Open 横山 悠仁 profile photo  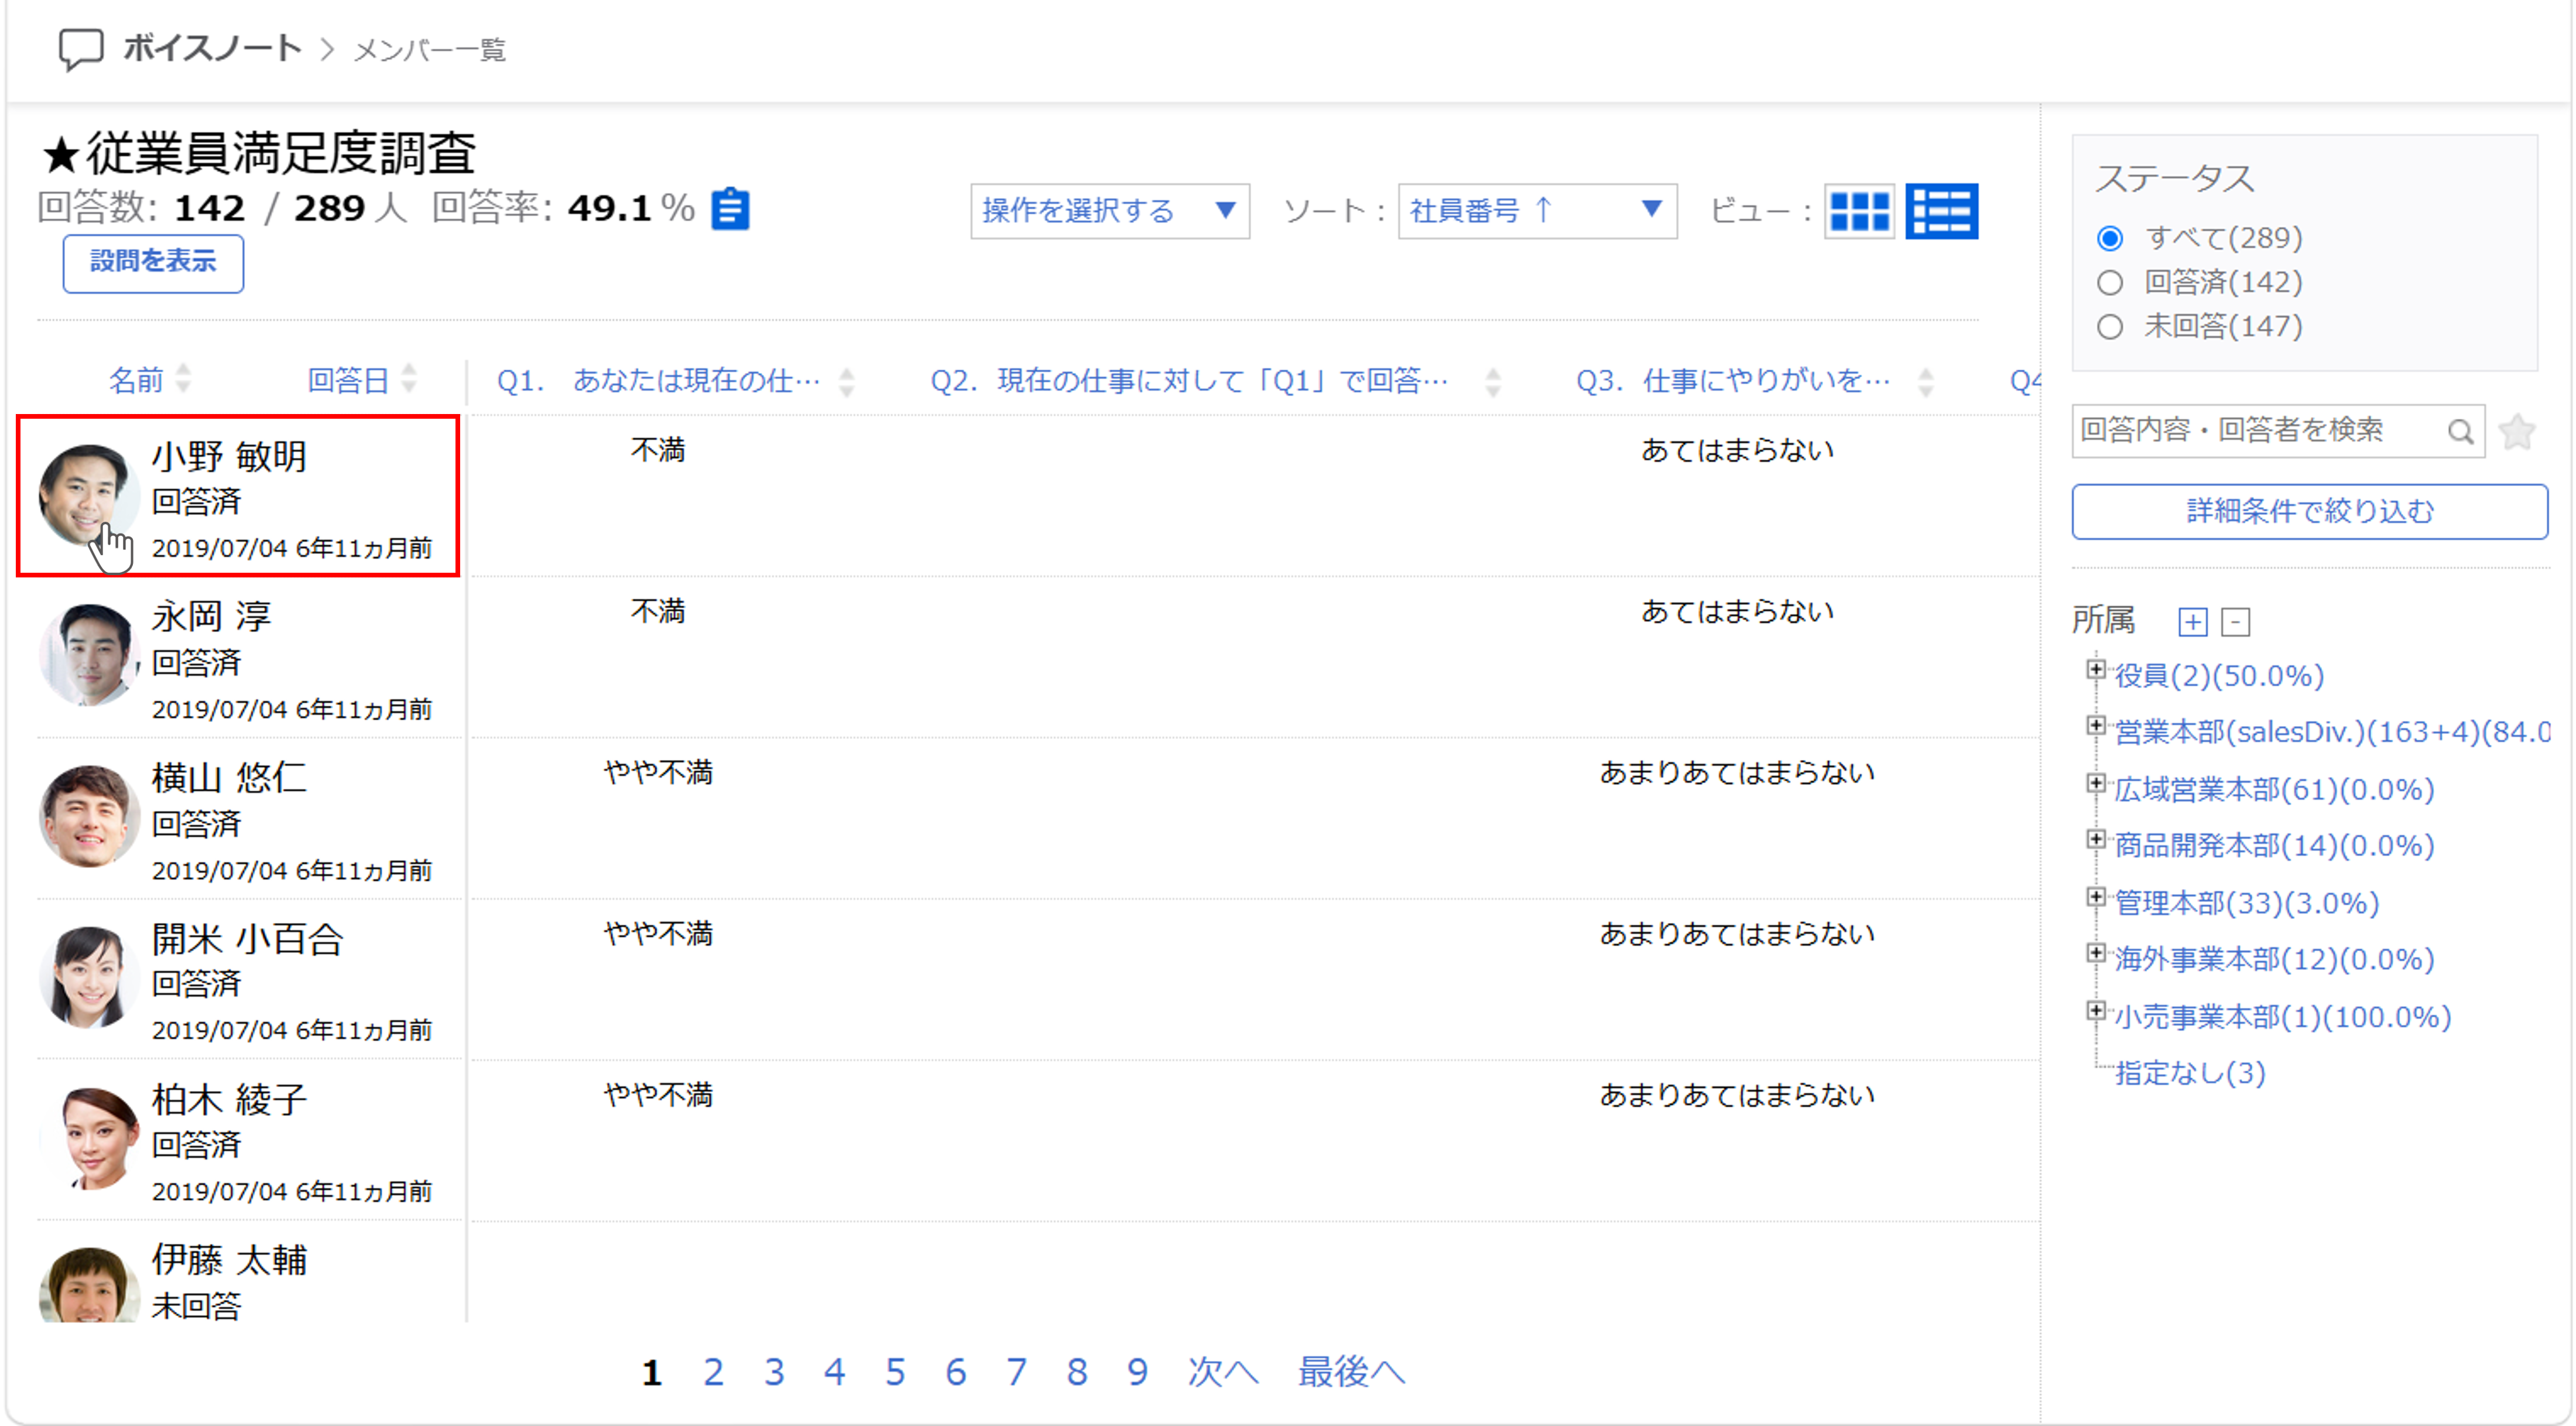88,816
